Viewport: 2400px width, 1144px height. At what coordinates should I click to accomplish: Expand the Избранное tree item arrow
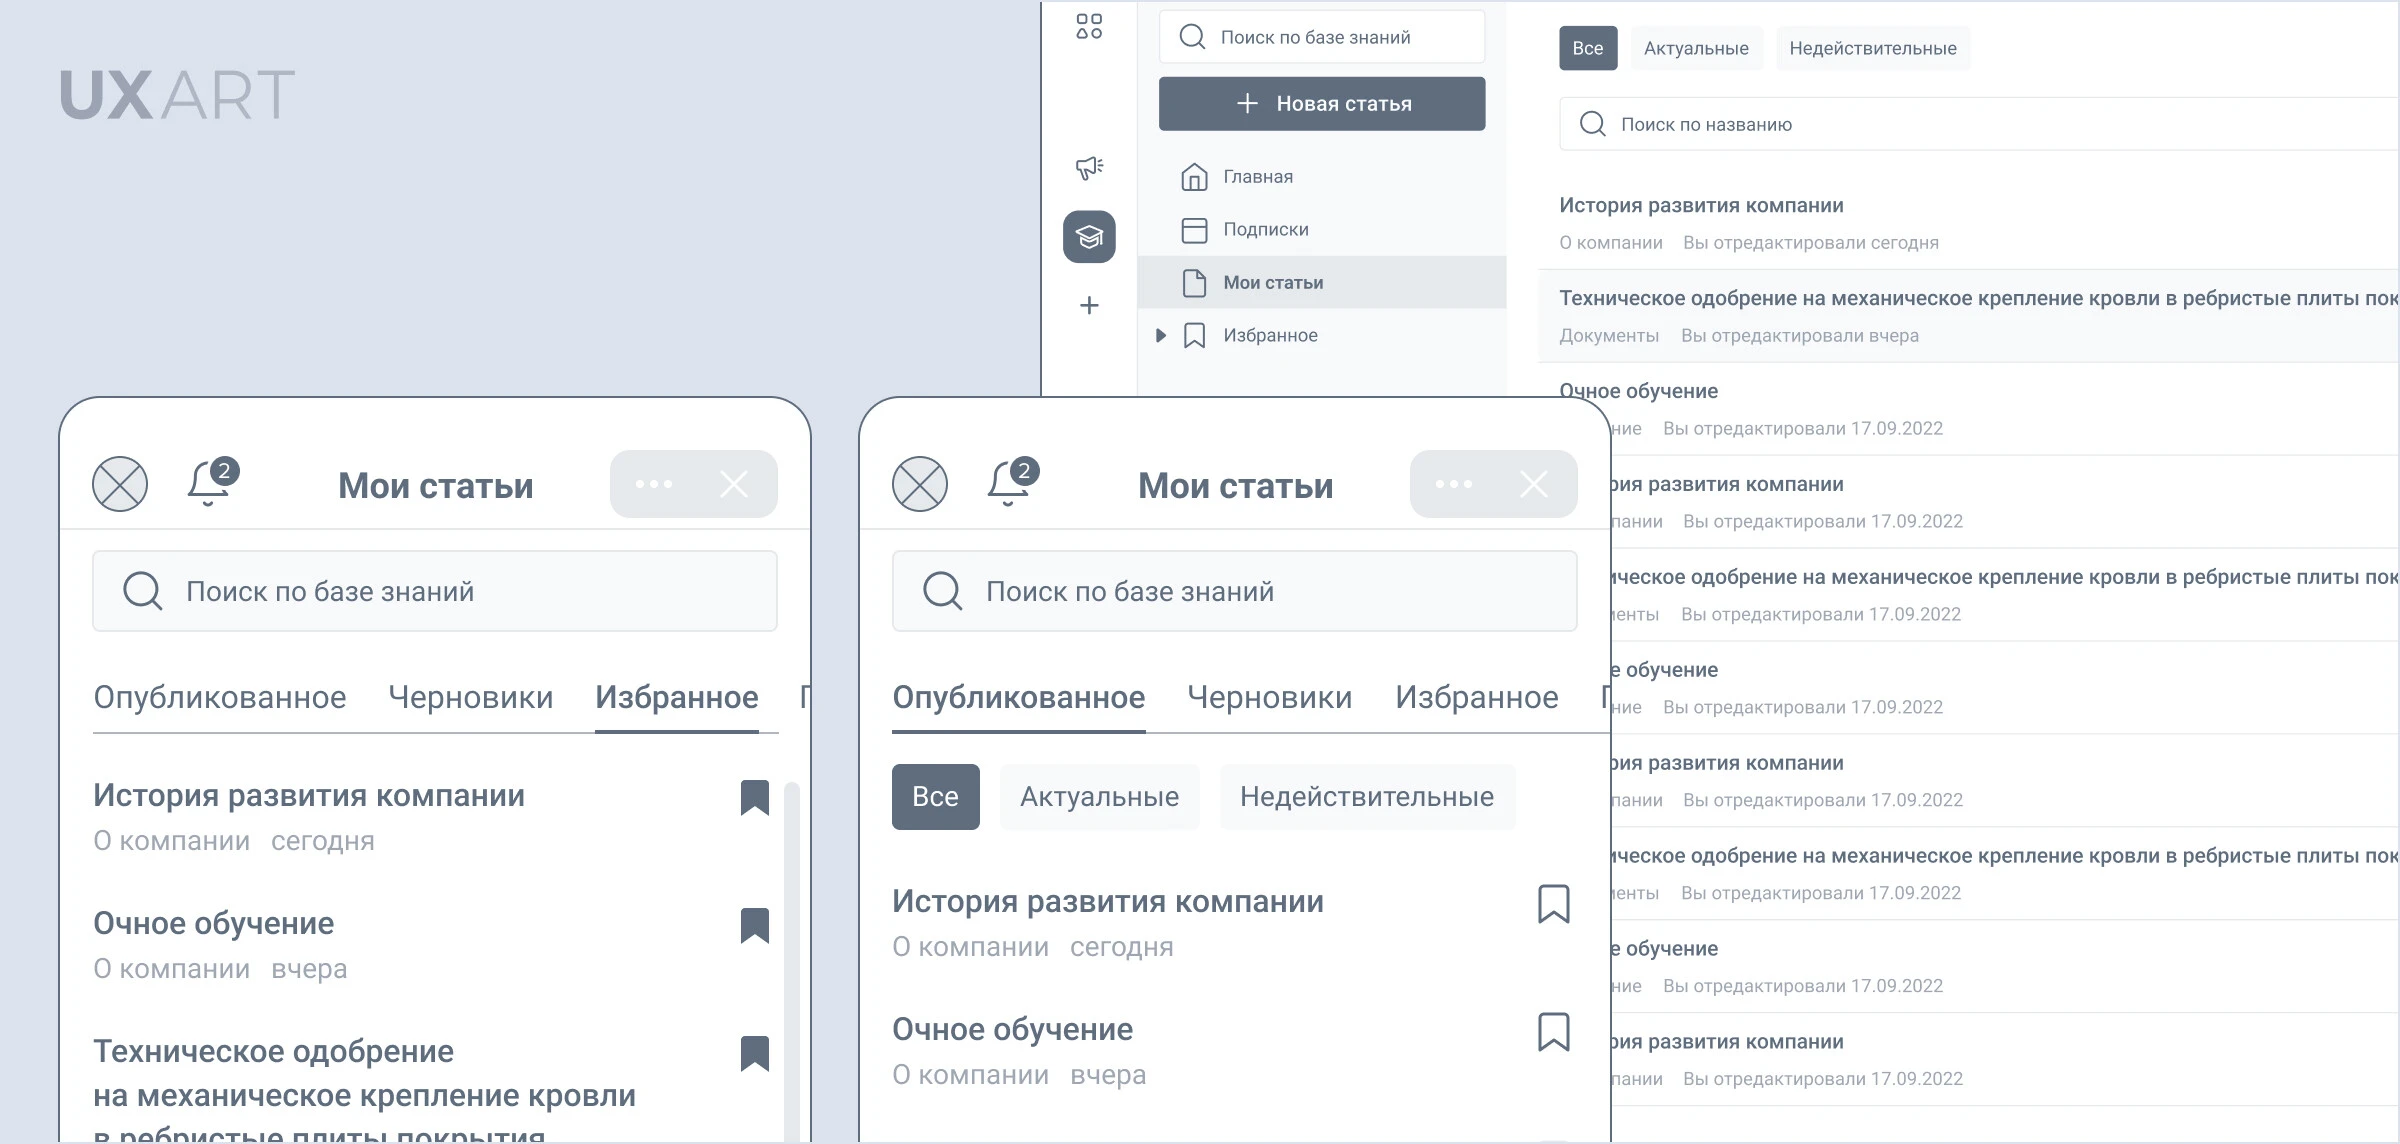[1160, 335]
